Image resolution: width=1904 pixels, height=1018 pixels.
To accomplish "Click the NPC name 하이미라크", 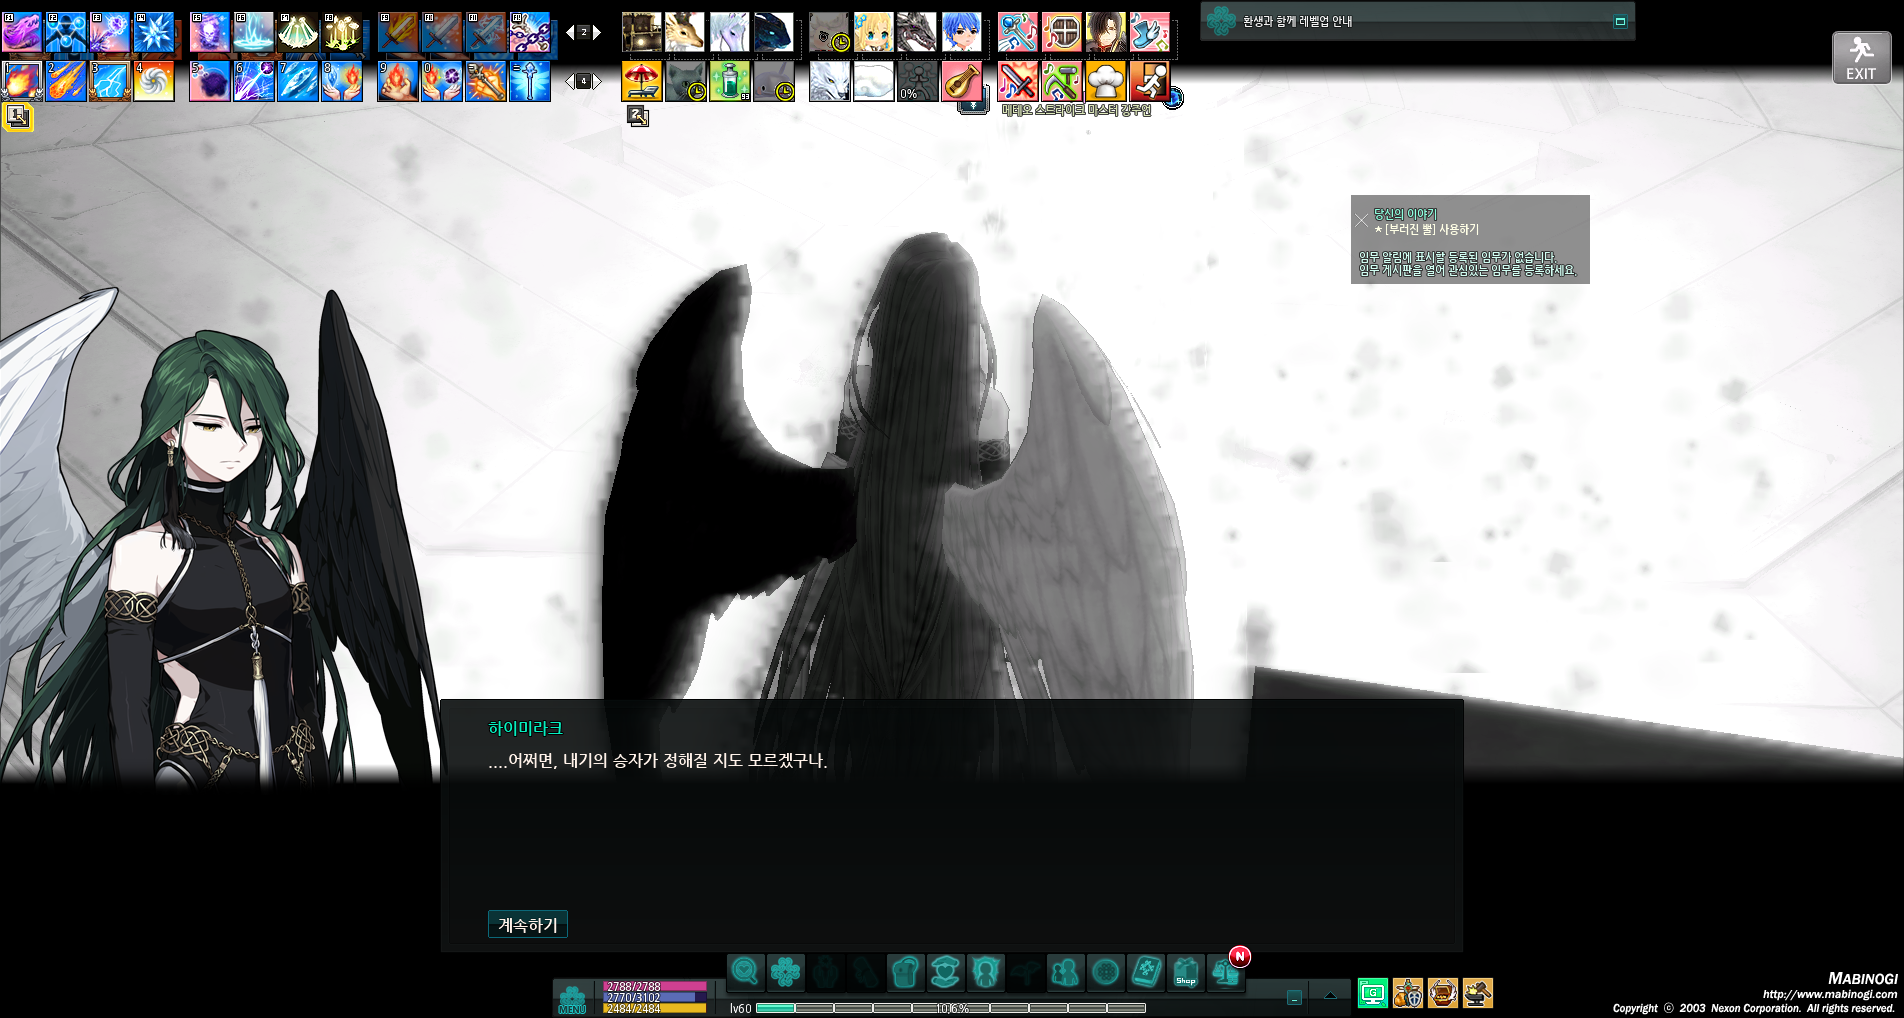I will click(x=526, y=728).
